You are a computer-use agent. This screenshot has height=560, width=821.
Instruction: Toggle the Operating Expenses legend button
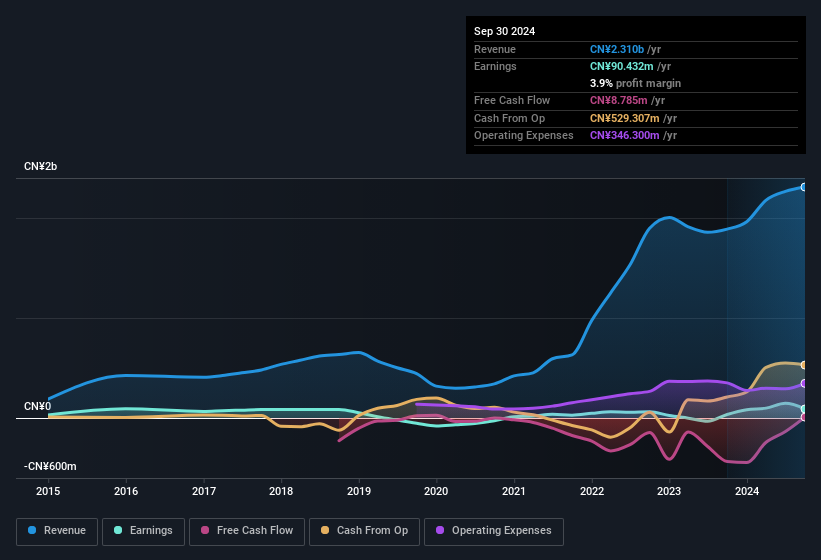pyautogui.click(x=494, y=531)
